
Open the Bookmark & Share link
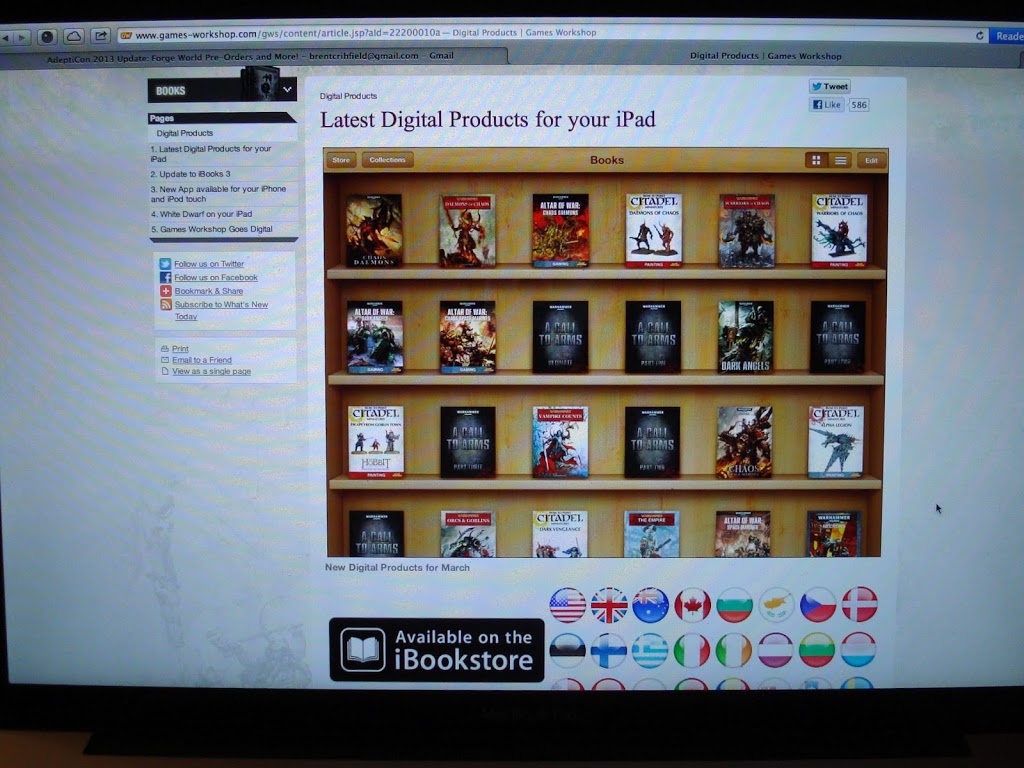pyautogui.click(x=208, y=291)
